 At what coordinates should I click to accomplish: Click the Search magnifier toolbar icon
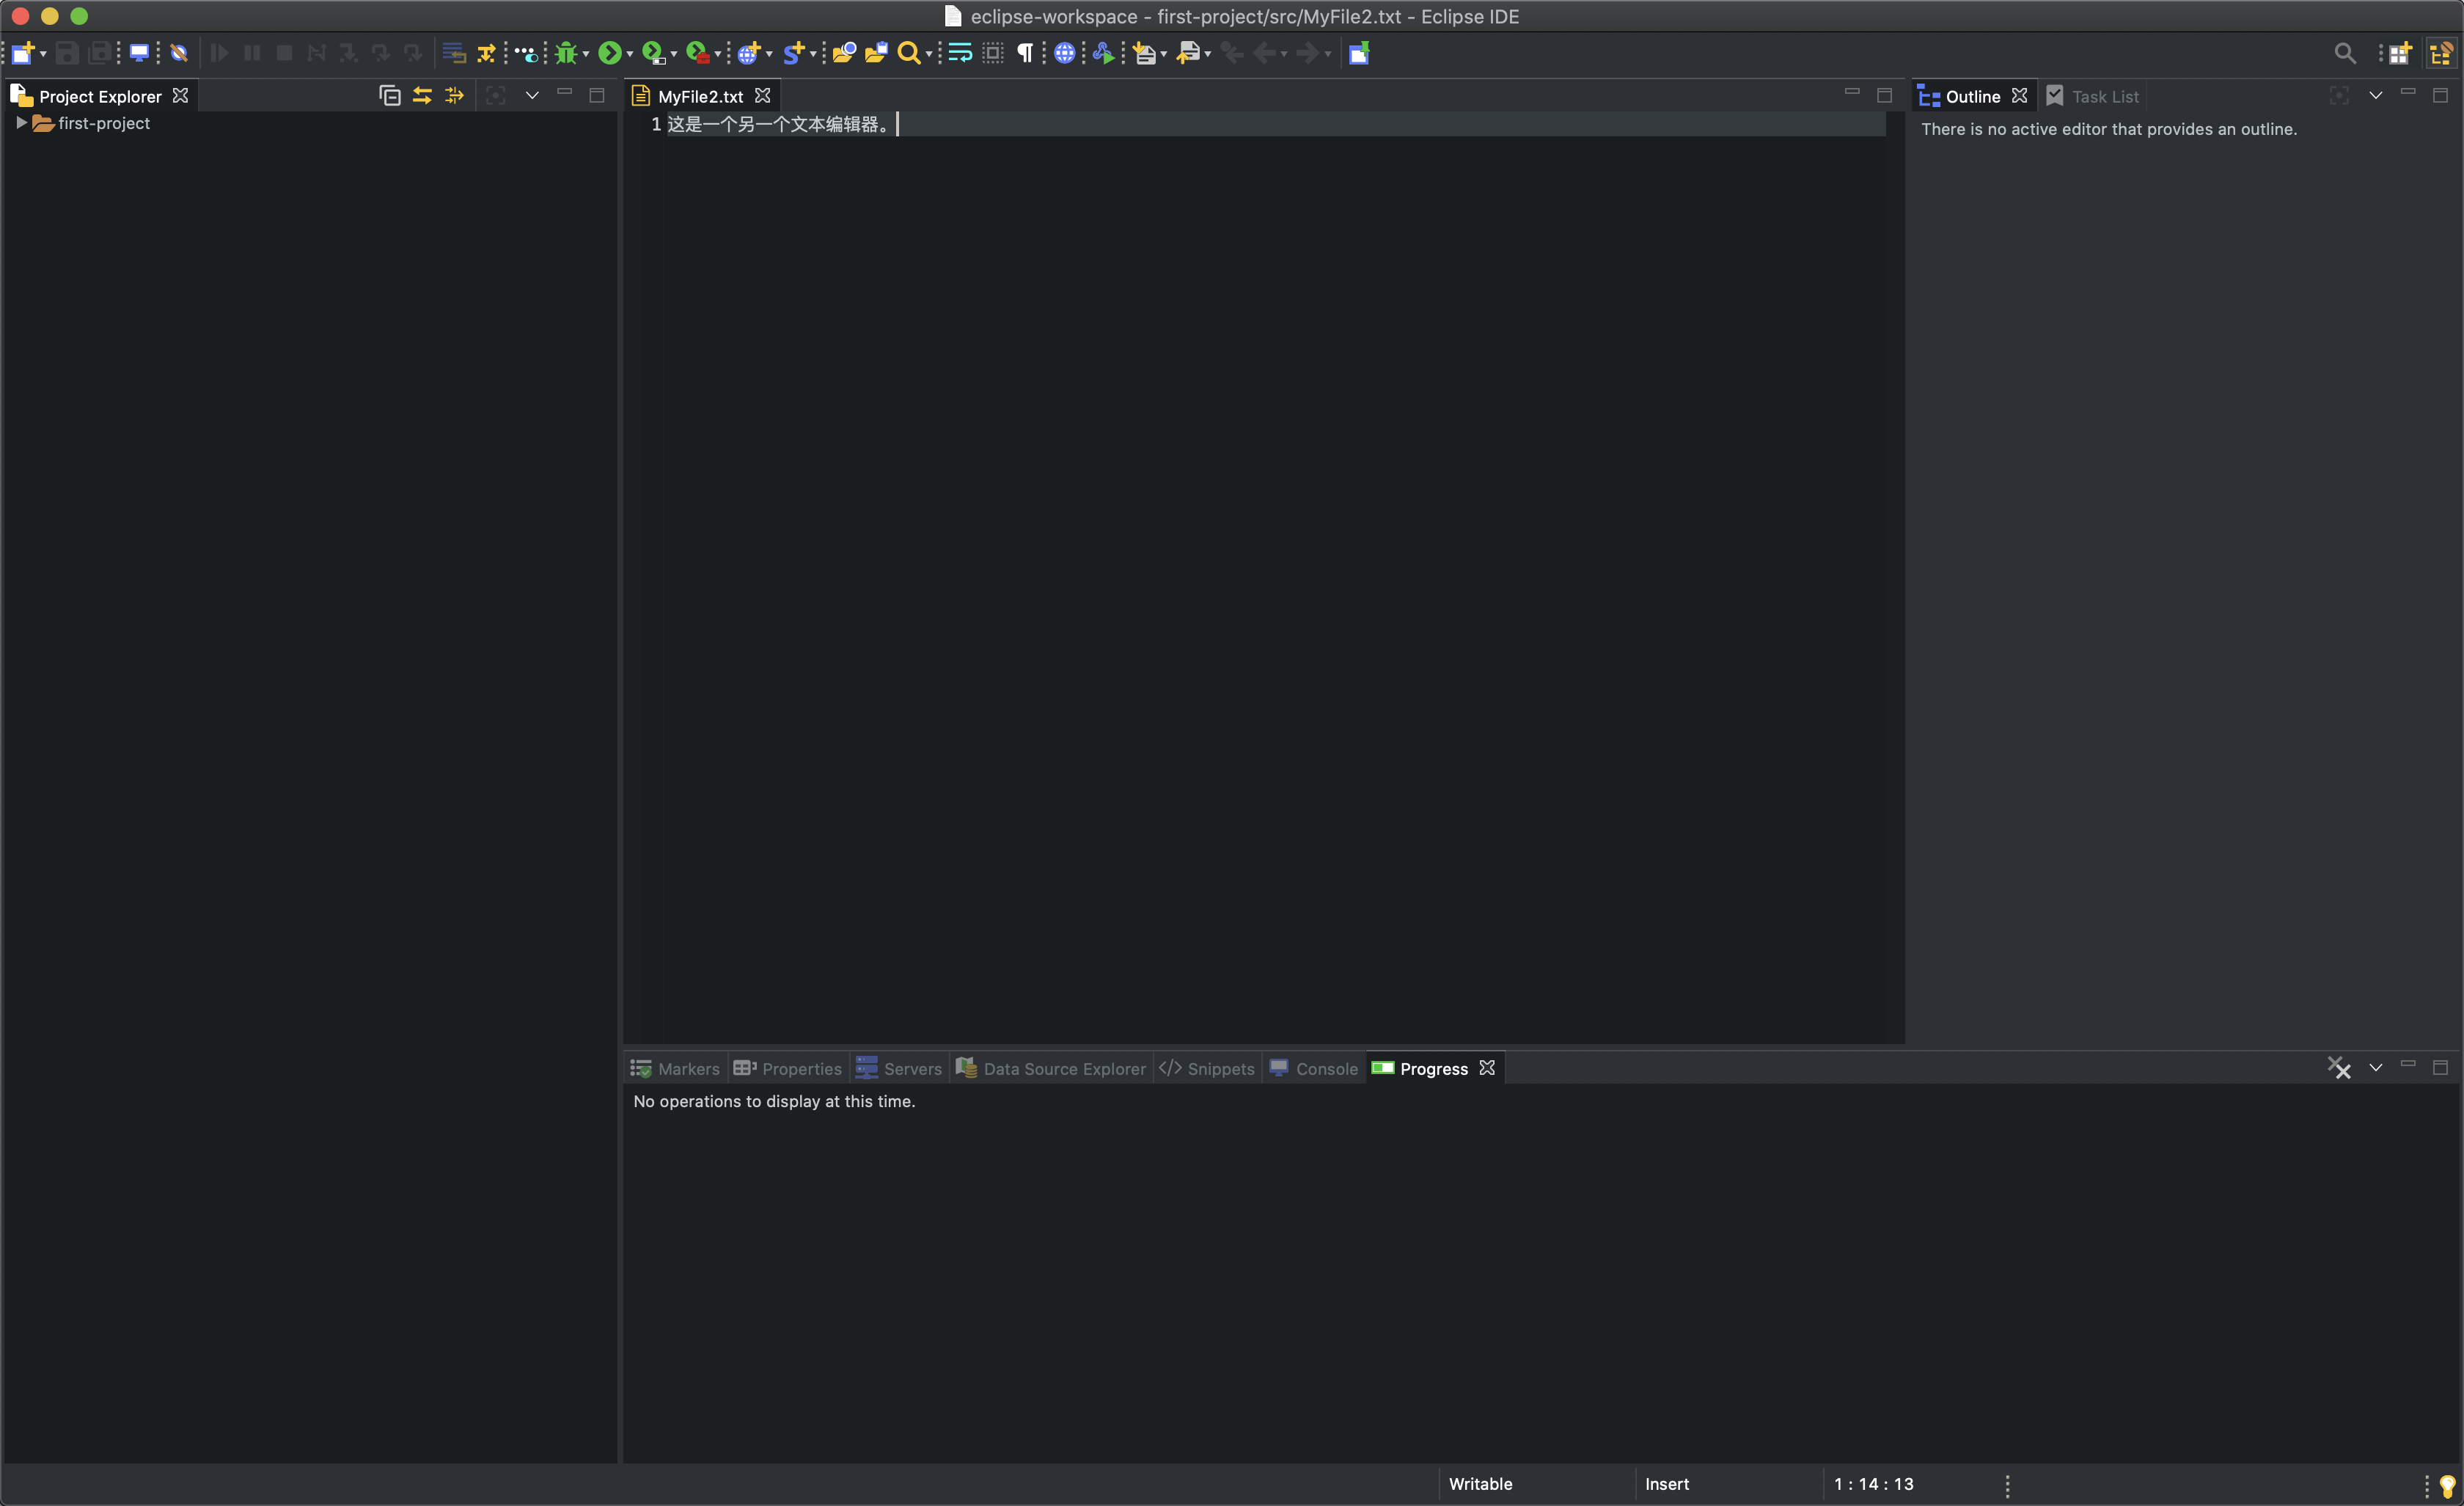click(x=908, y=53)
